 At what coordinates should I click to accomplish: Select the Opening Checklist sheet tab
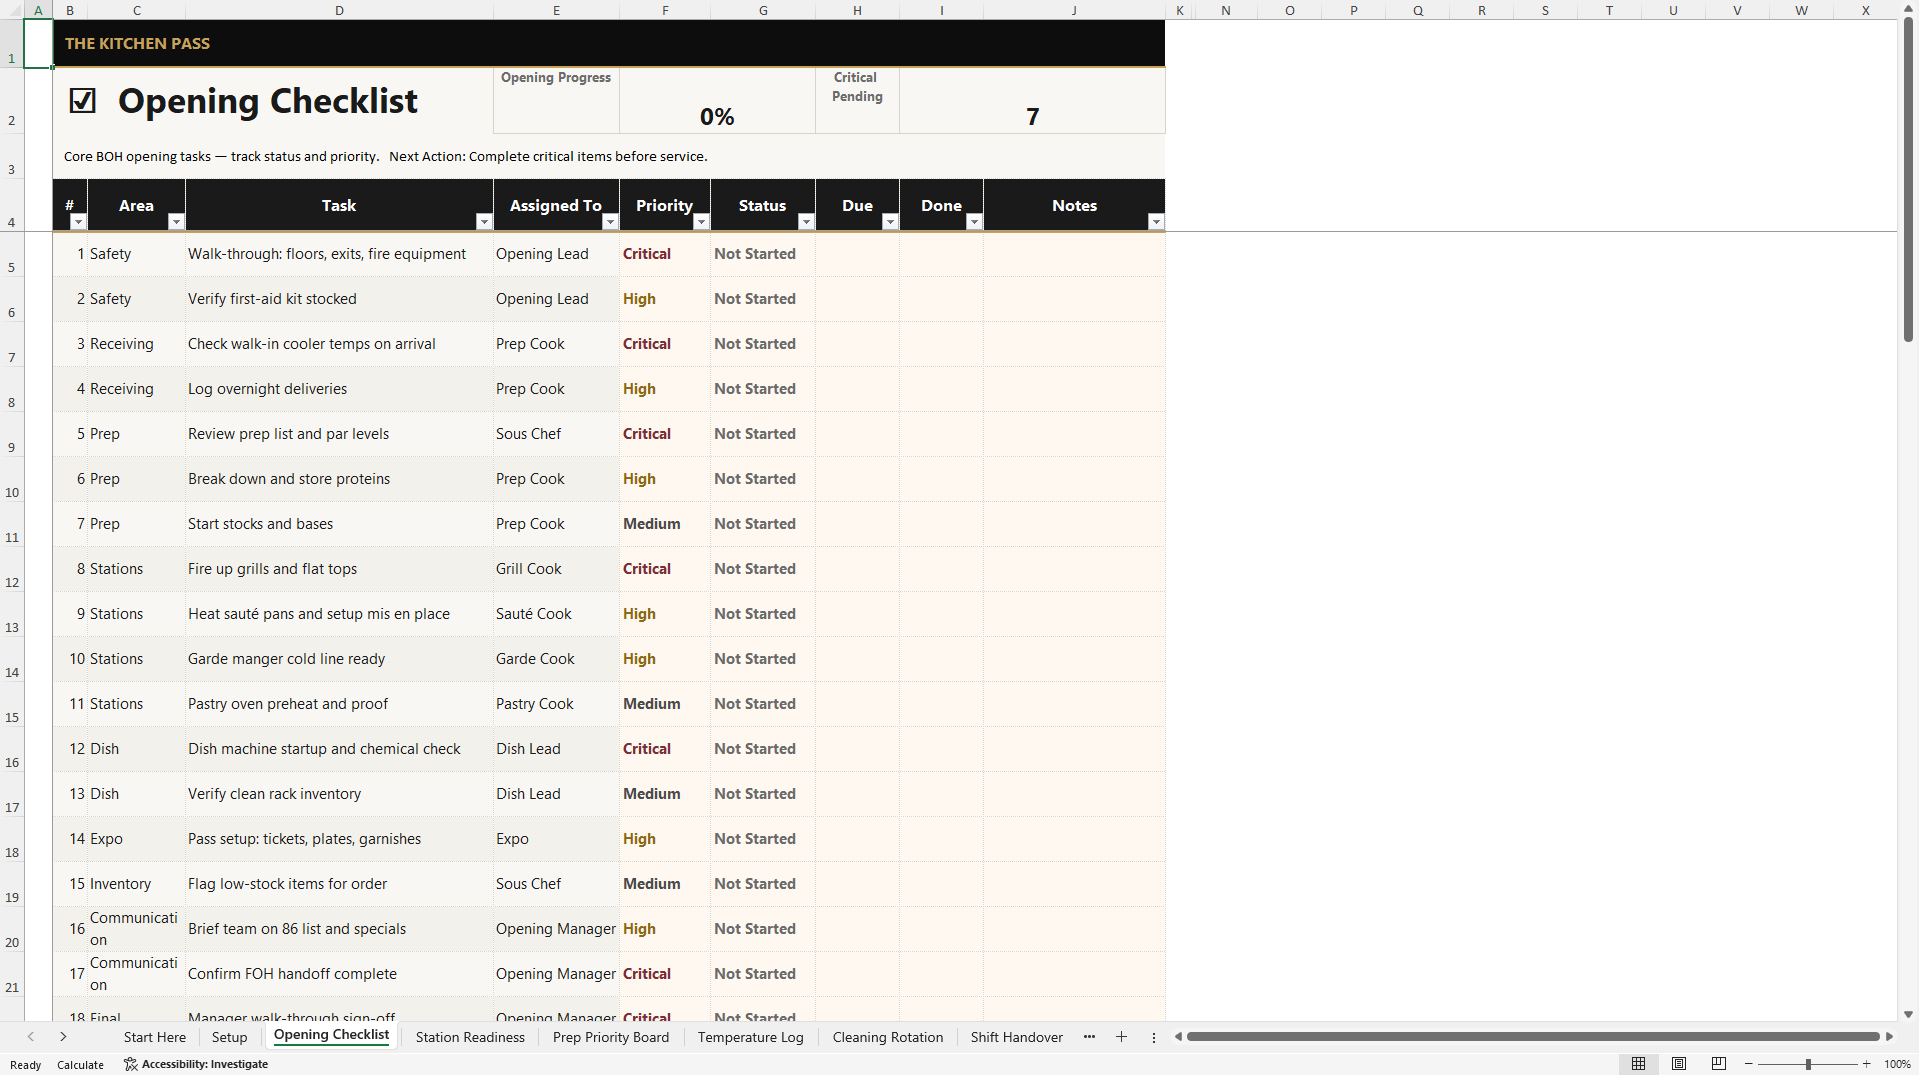click(331, 1036)
